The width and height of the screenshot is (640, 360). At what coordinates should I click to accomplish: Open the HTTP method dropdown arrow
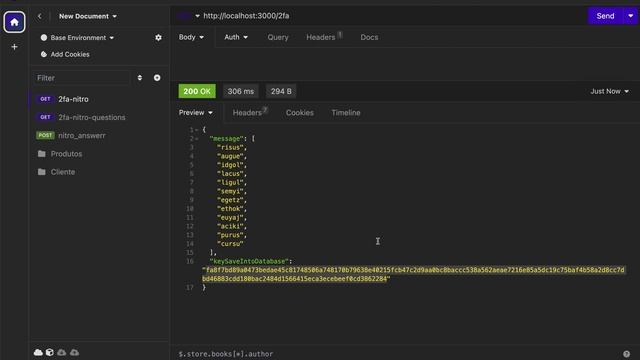click(198, 16)
